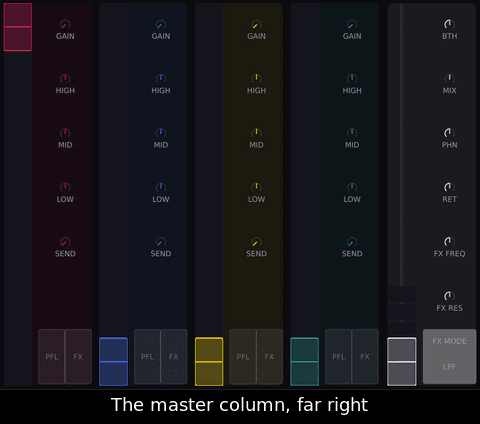
Task: Click the yellow channel GAIN knob
Action: tap(256, 25)
